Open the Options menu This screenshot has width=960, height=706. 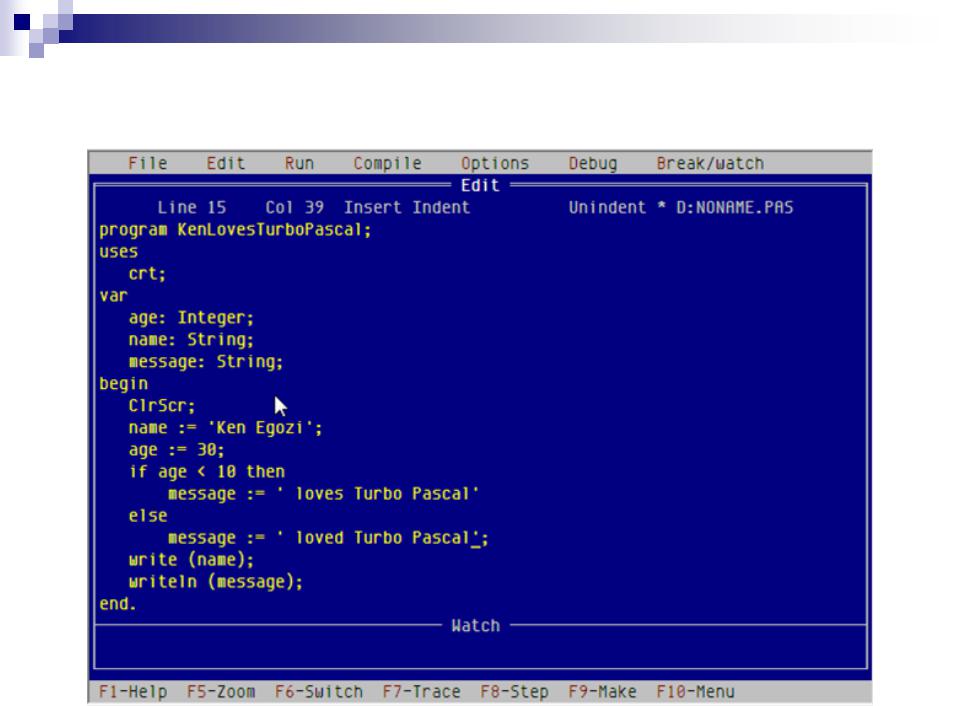pyautogui.click(x=495, y=163)
